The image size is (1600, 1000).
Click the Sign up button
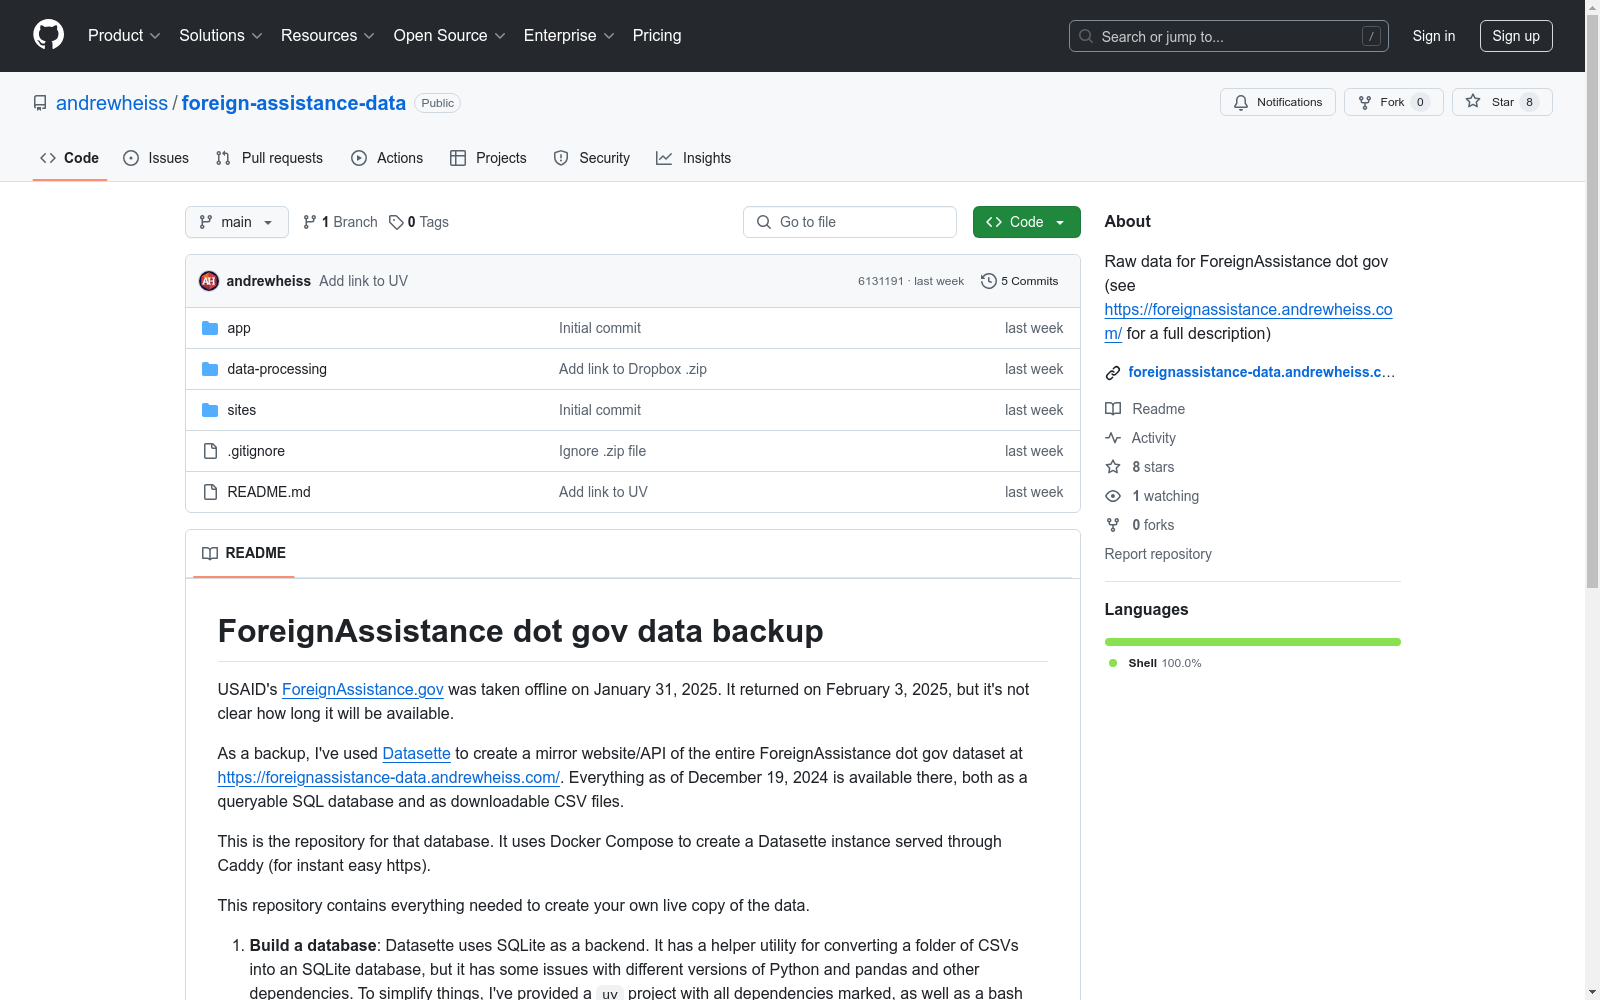click(x=1516, y=36)
